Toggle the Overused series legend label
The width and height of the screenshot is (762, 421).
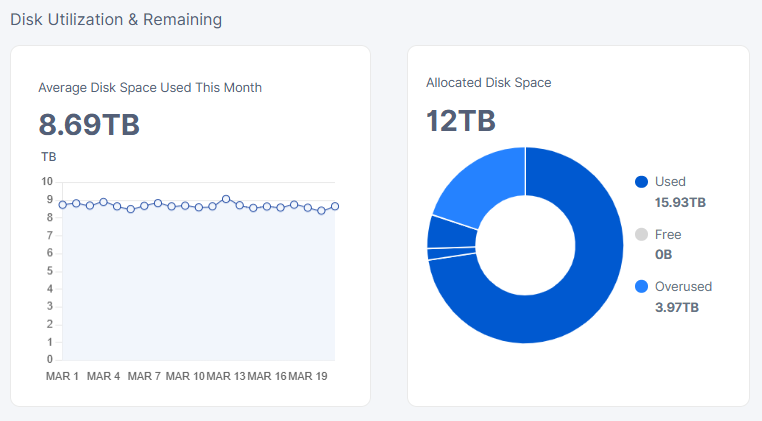click(x=683, y=287)
